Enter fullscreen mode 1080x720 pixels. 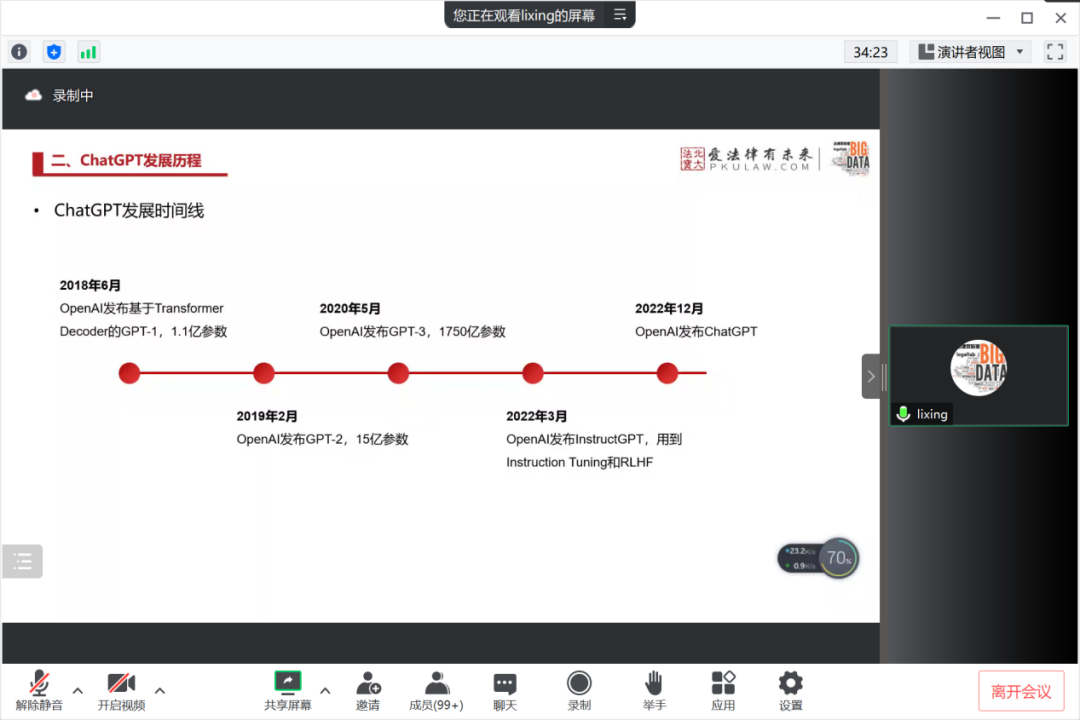pos(1055,52)
